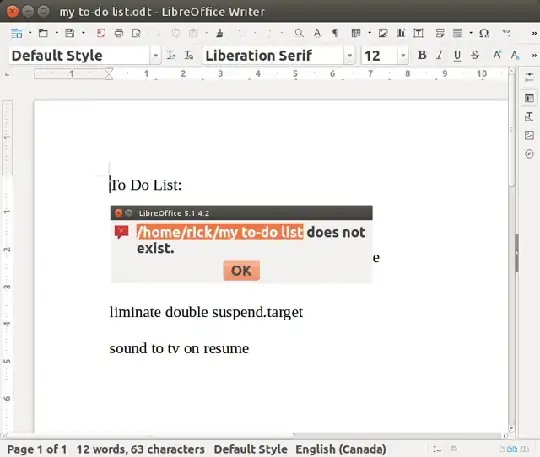Open the sidebar Gallery icon
540x457 pixels.
pos(529,135)
